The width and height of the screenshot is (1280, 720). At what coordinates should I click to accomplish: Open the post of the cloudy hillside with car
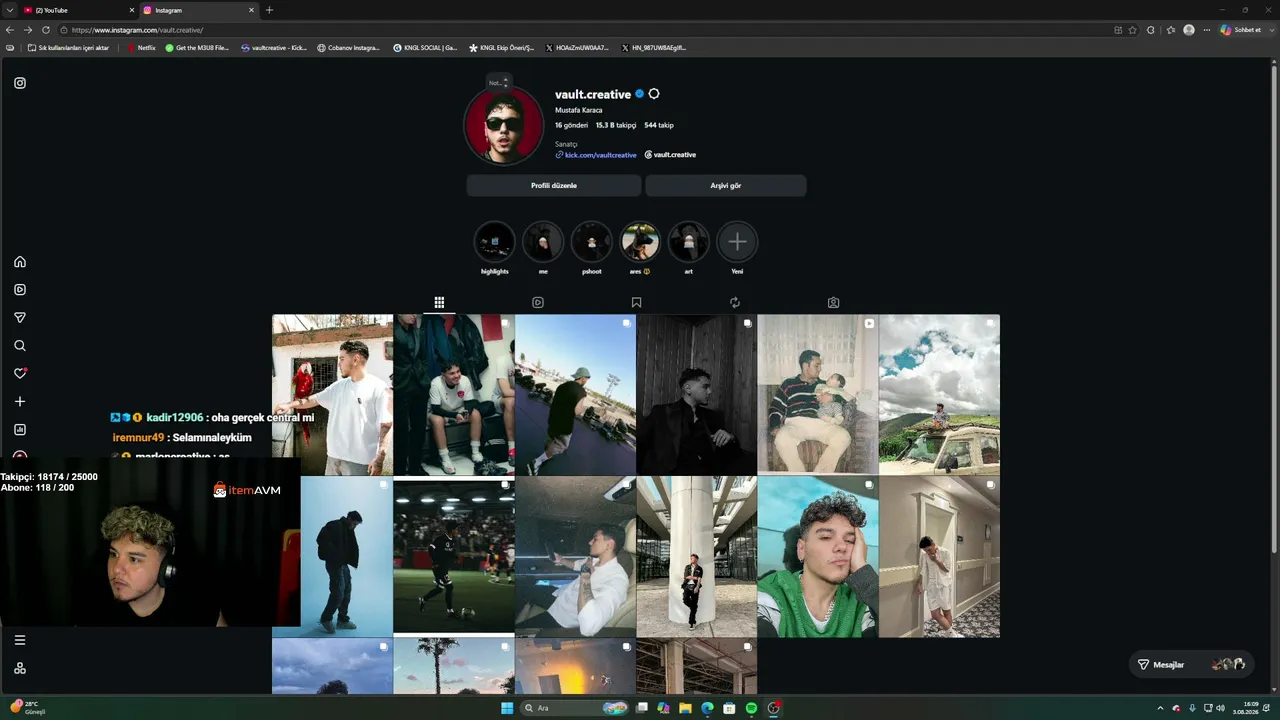point(939,395)
